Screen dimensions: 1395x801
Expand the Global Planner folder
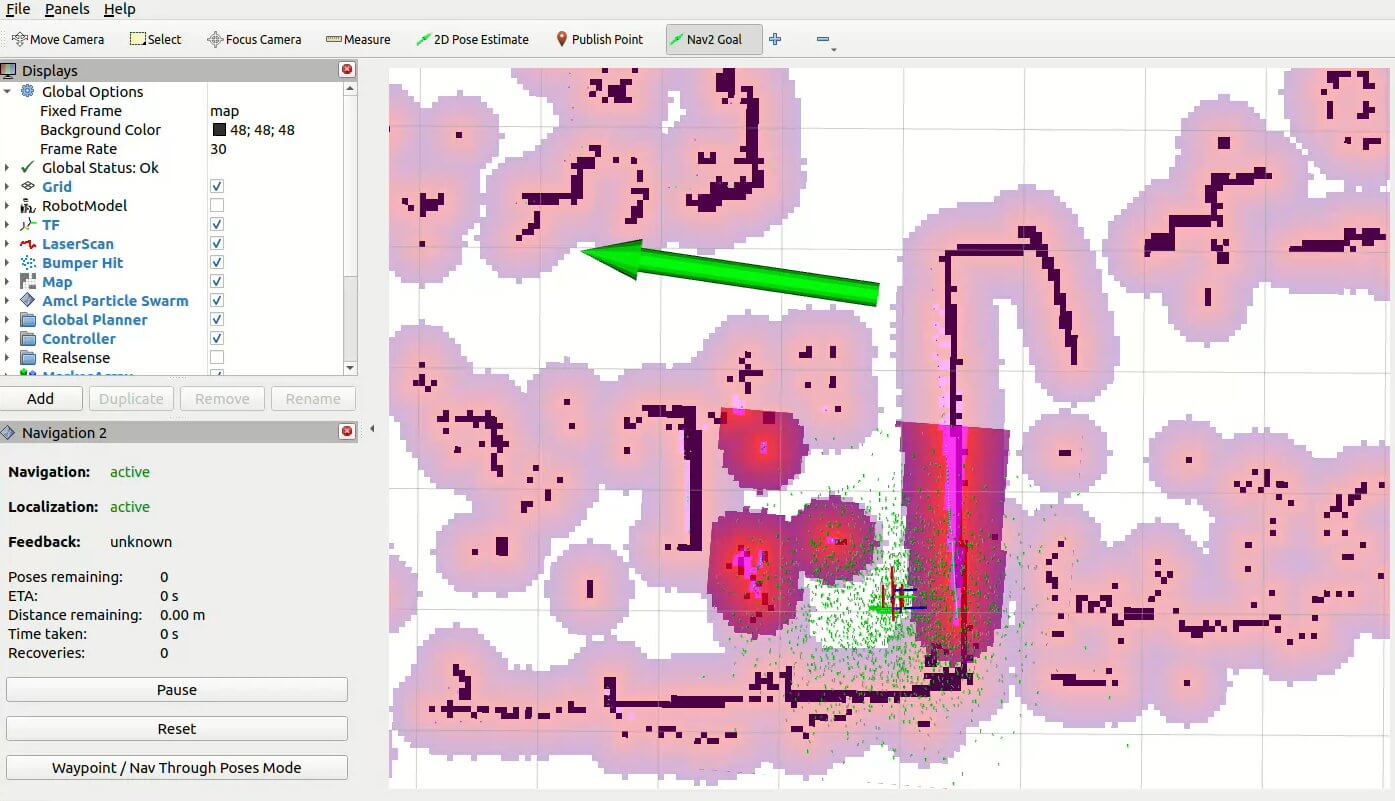[x=8, y=320]
